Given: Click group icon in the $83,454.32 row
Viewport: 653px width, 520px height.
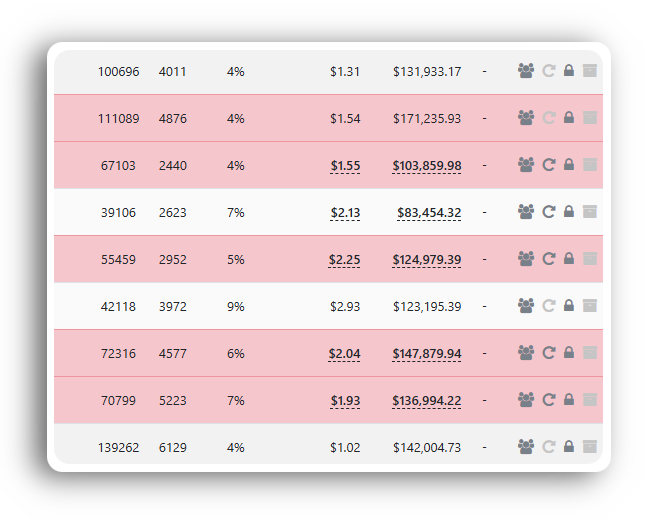Looking at the screenshot, I should [526, 212].
